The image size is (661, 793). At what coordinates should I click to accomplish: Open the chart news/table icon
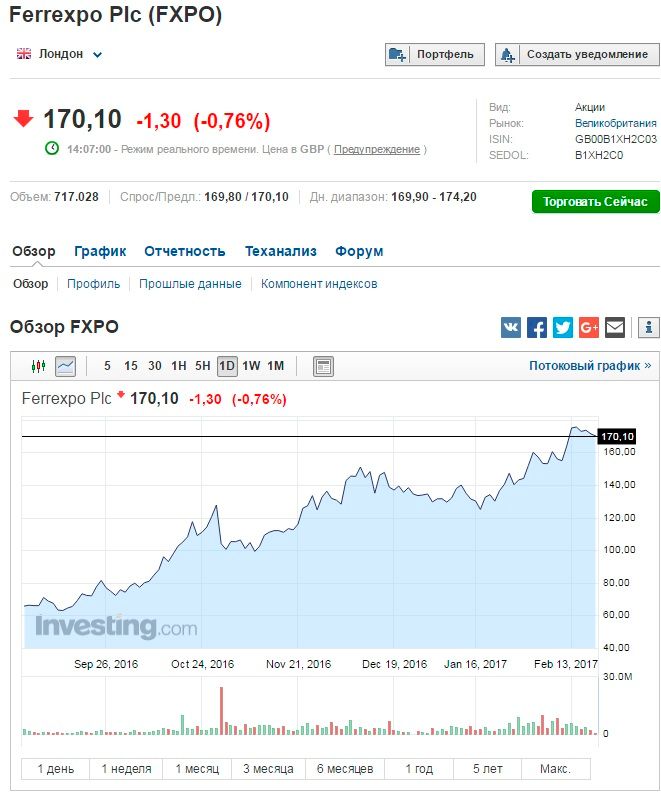323,366
